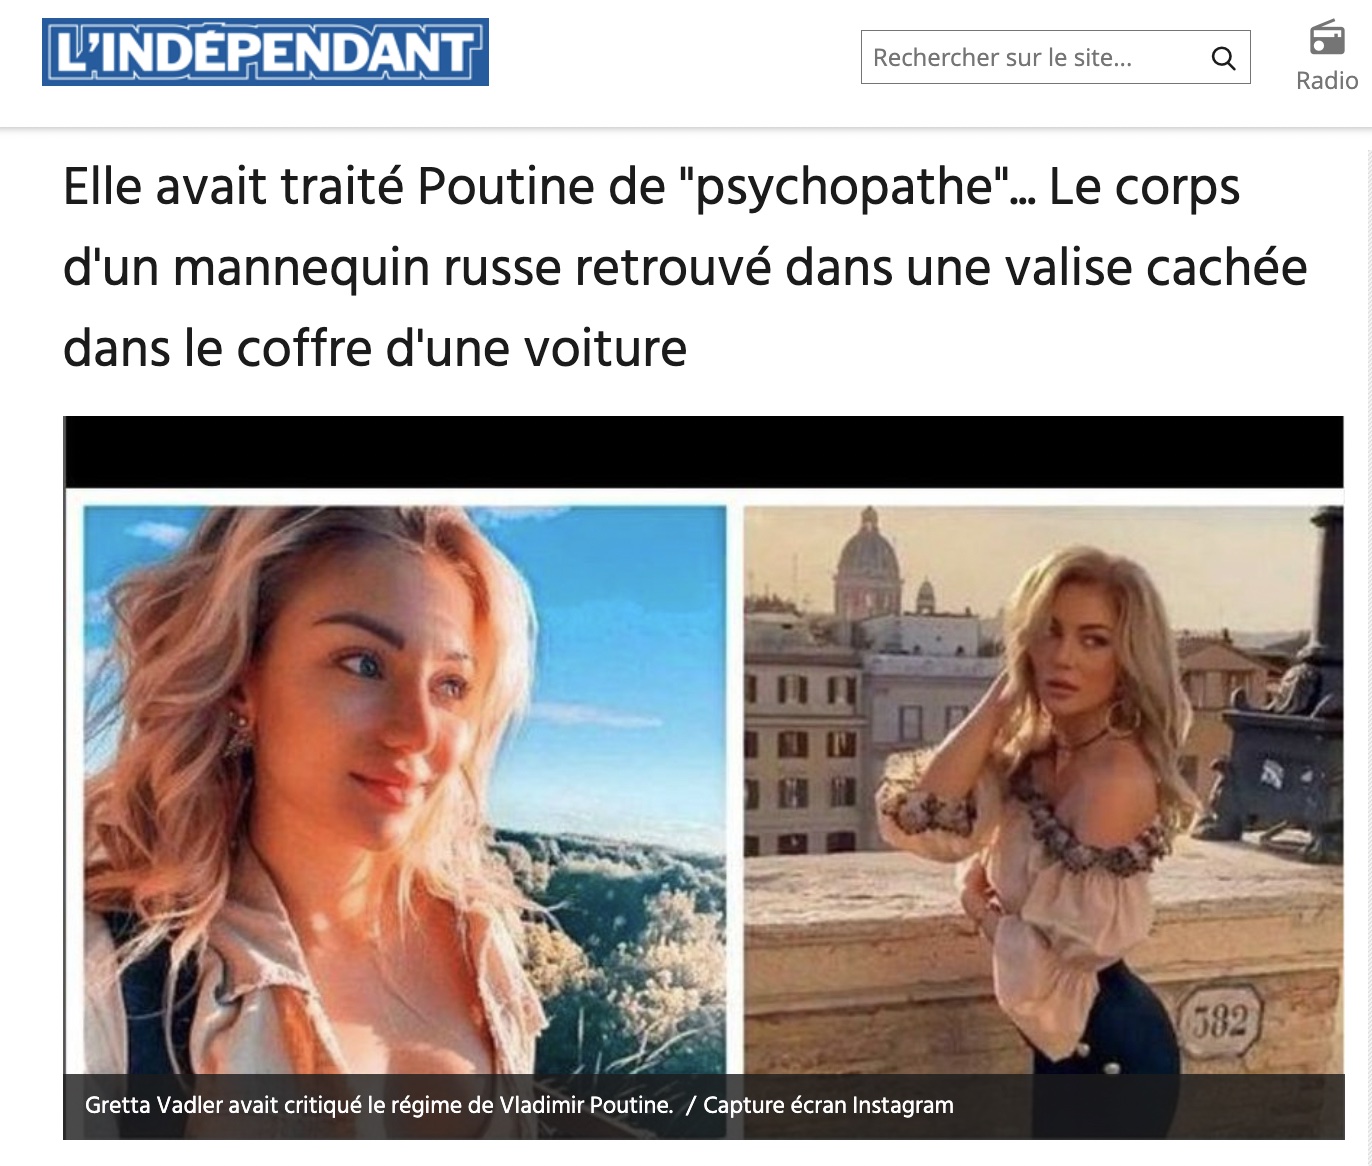Click the 'Vladimir Poutine' name in the caption
This screenshot has width=1372, height=1166.
(586, 1105)
